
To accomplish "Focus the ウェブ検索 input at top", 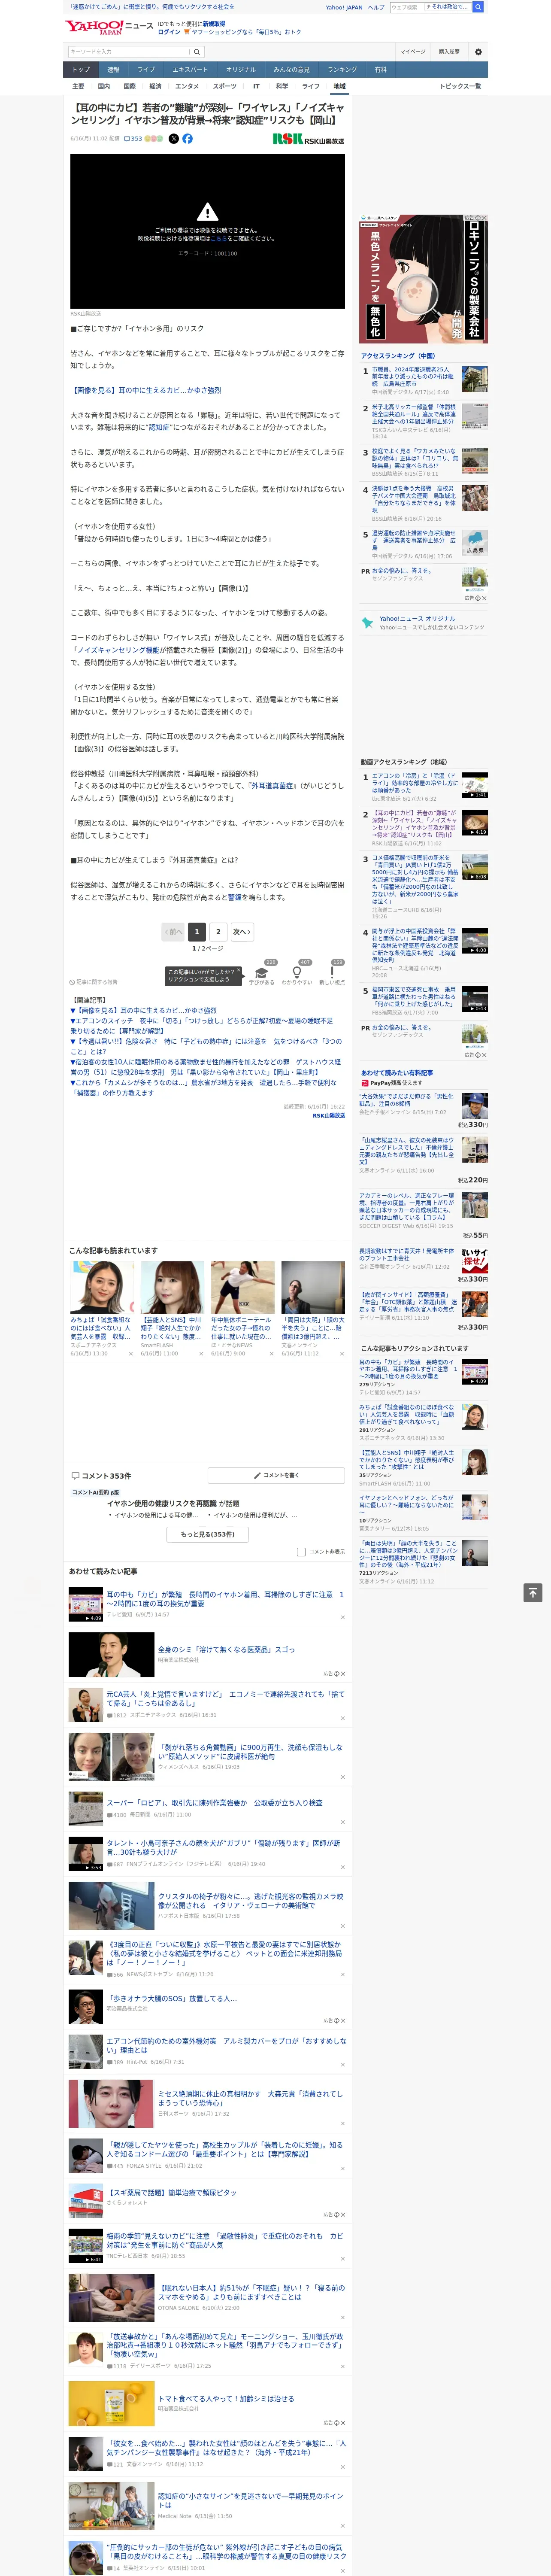I will tap(406, 7).
